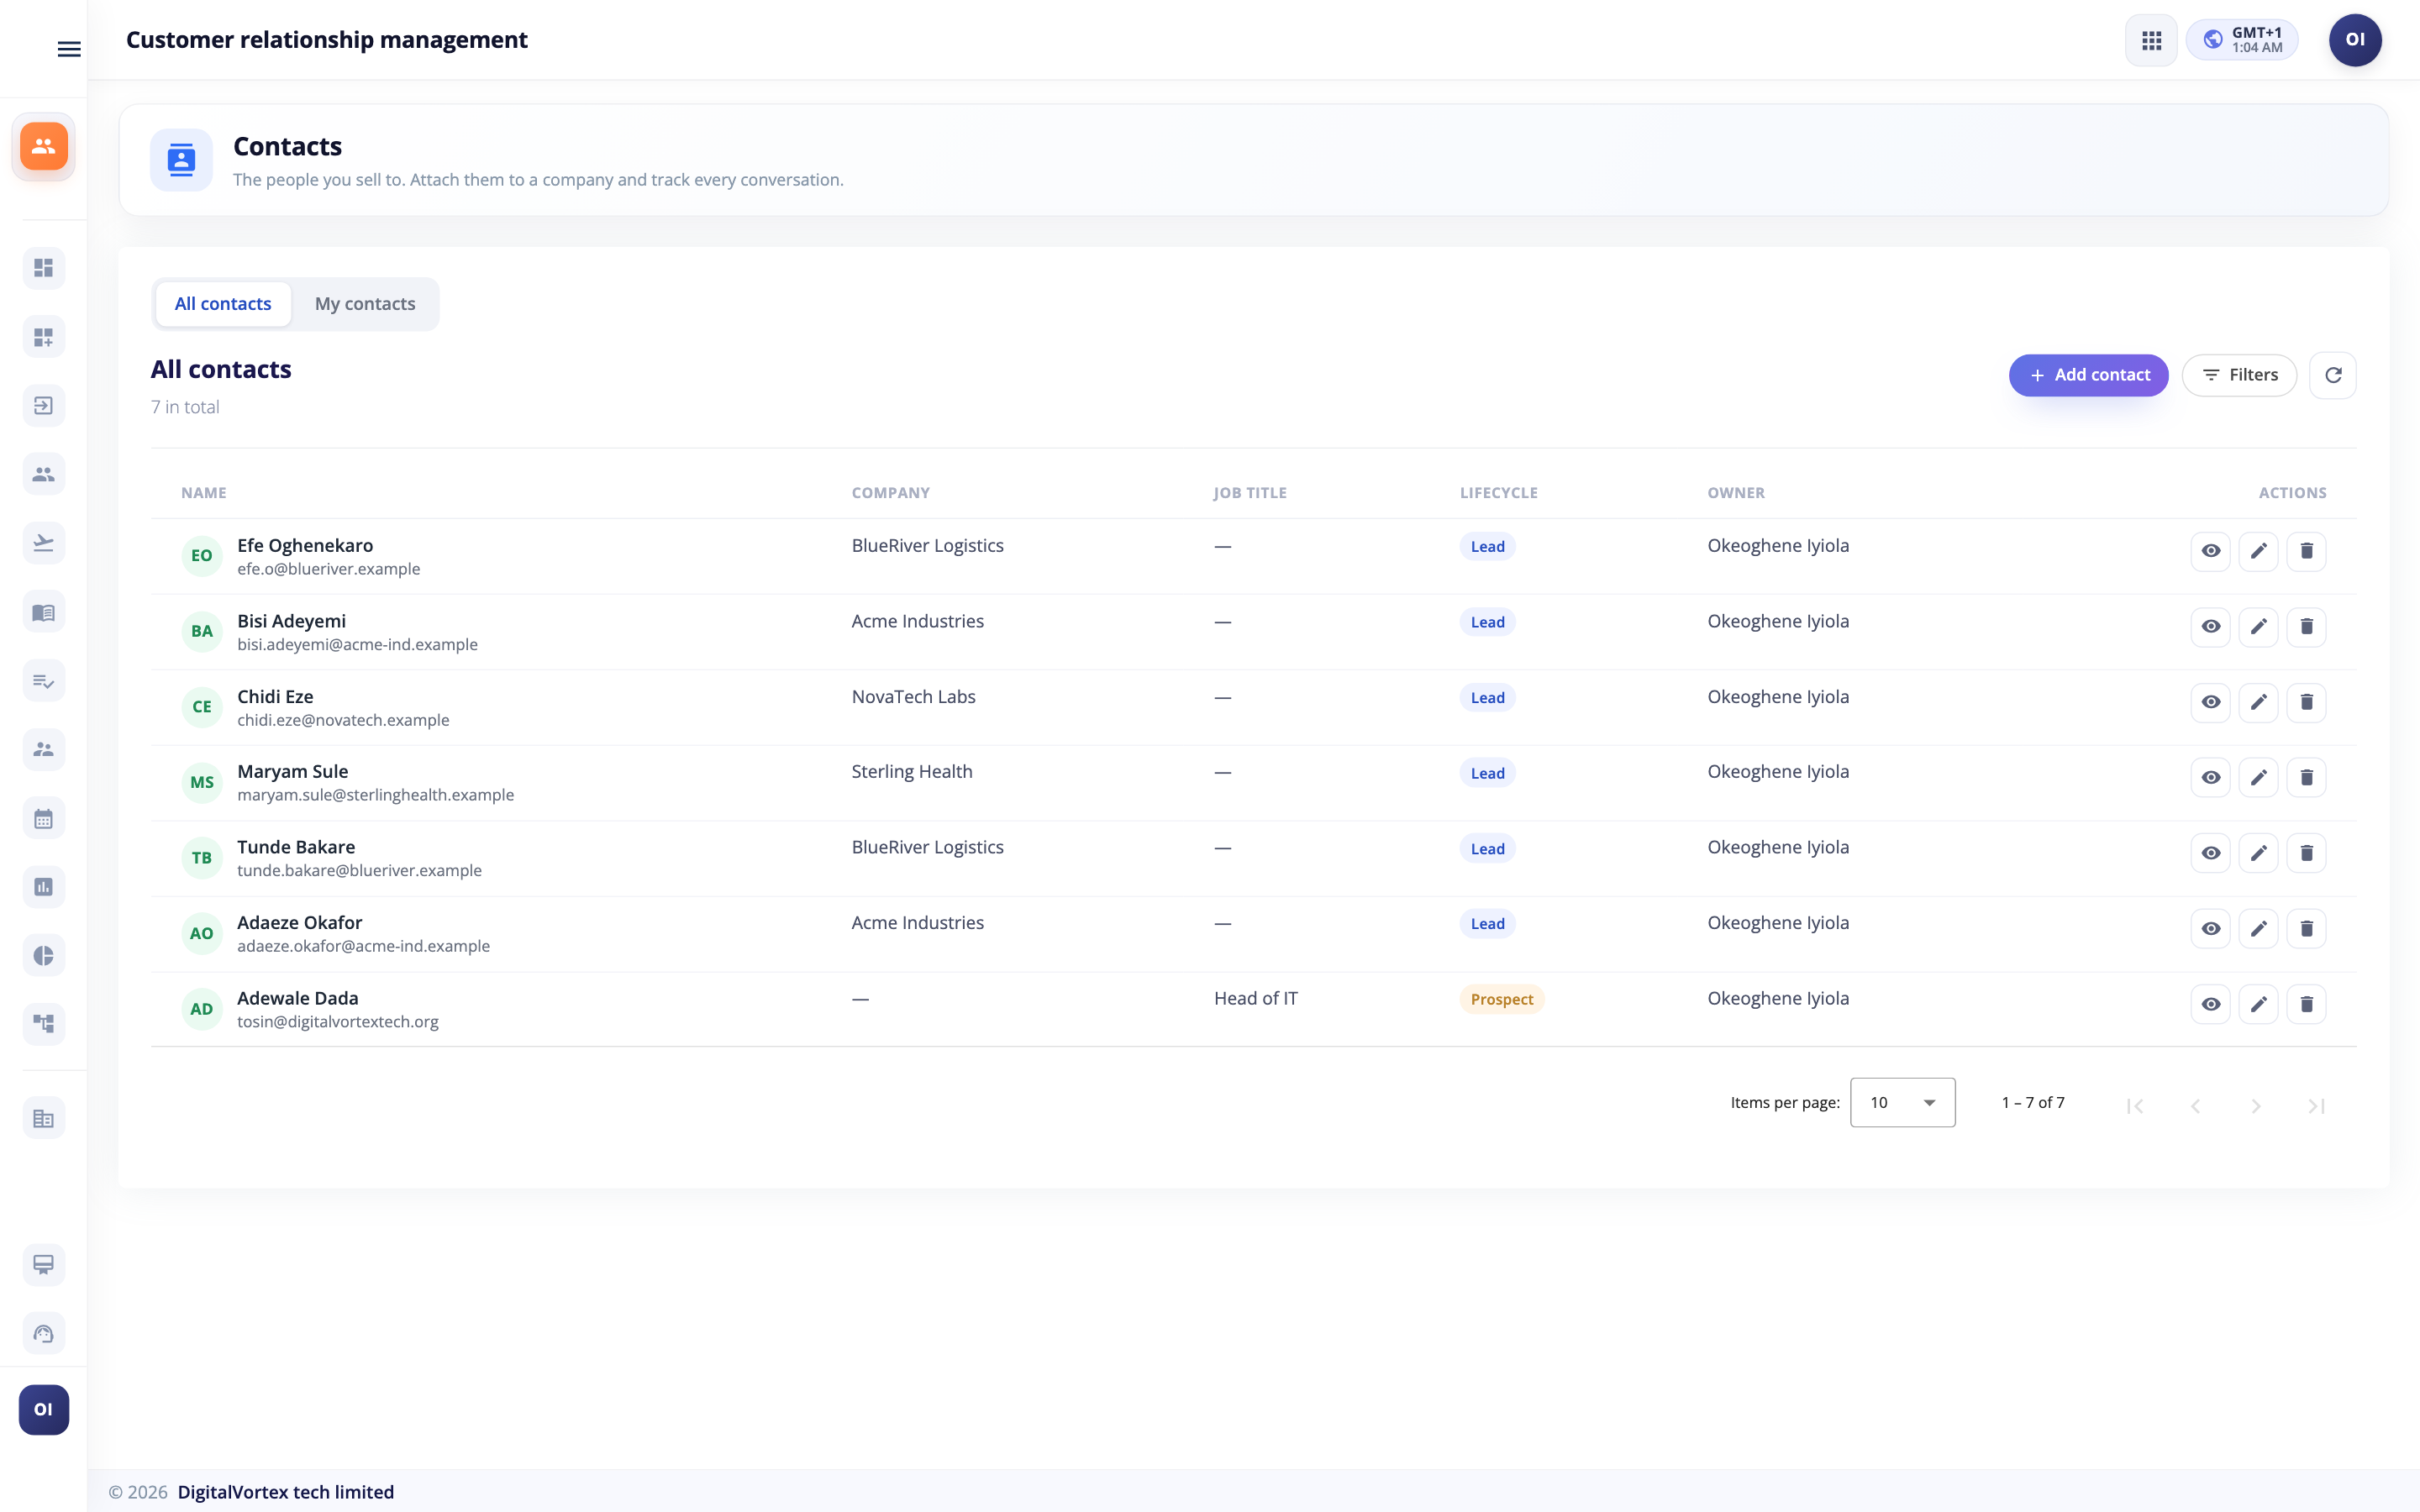2420x1512 pixels.
Task: Expand the Items per page dropdown
Action: pos(1902,1103)
